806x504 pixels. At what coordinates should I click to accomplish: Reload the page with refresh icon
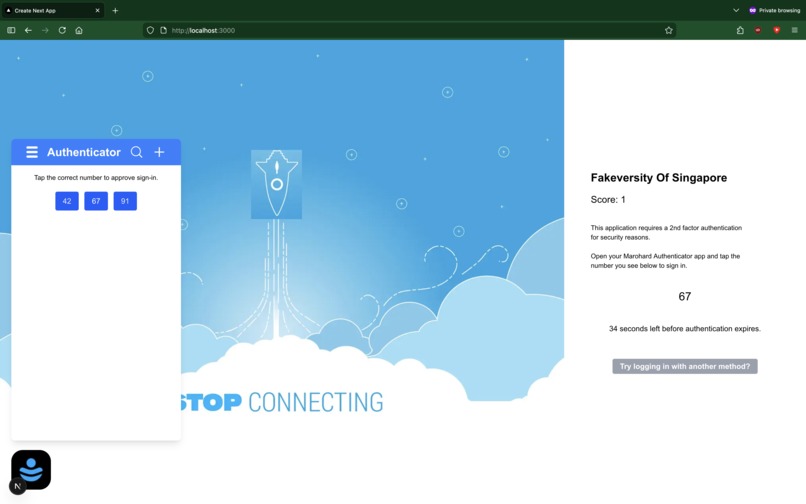pyautogui.click(x=62, y=30)
